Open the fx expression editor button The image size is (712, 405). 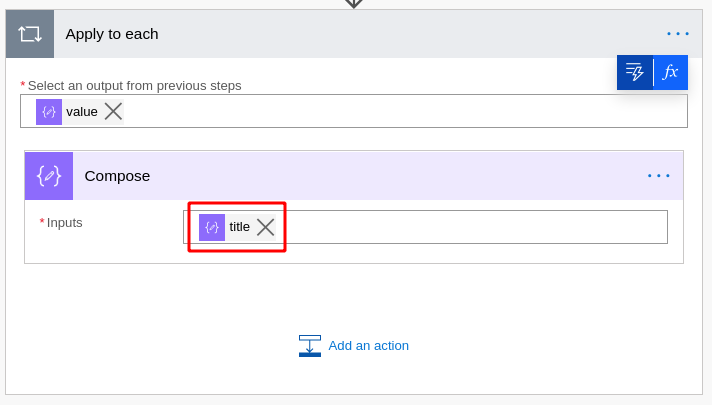pyautogui.click(x=671, y=72)
